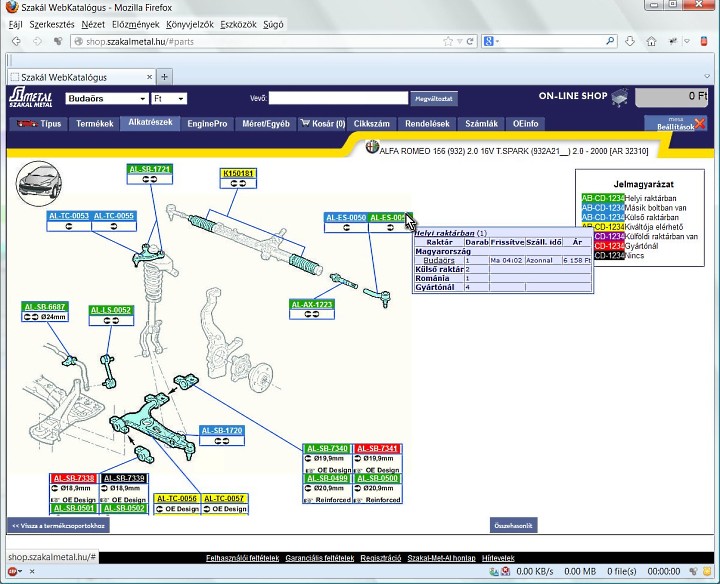This screenshot has height=584, width=720.
Task: Click red X on Beállítások button
Action: click(x=700, y=123)
